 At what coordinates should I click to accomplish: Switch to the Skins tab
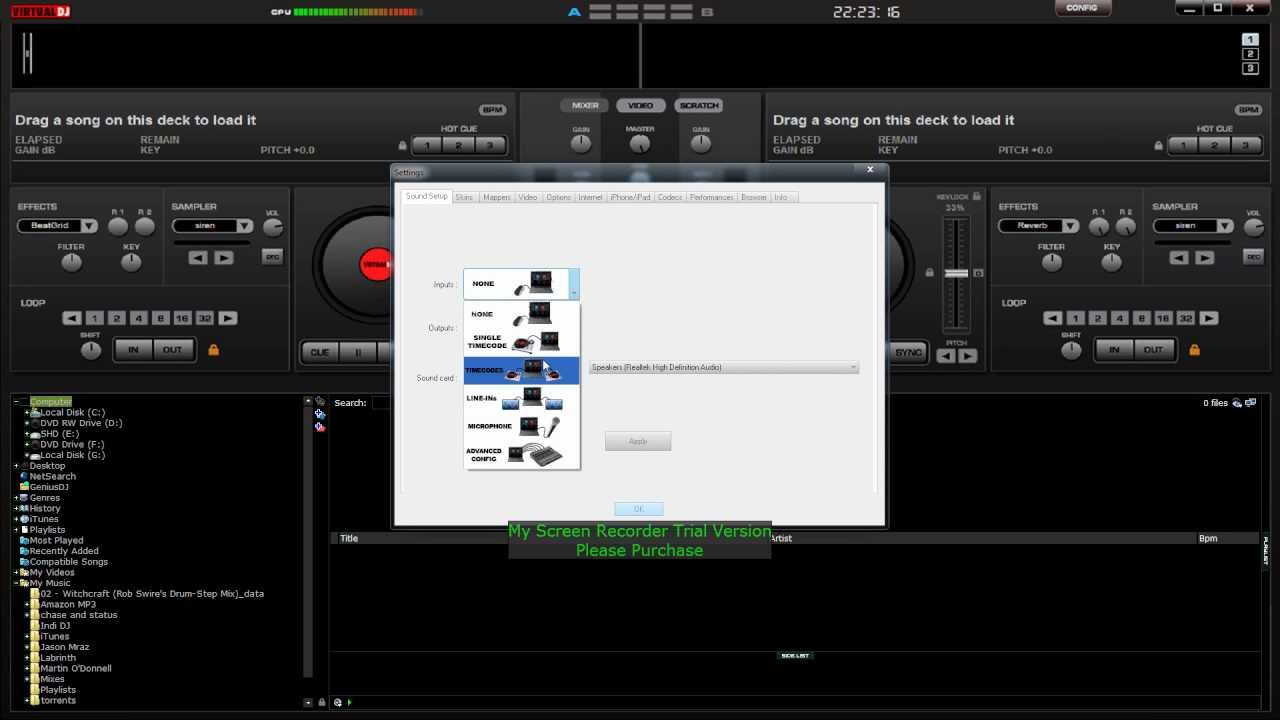click(464, 197)
